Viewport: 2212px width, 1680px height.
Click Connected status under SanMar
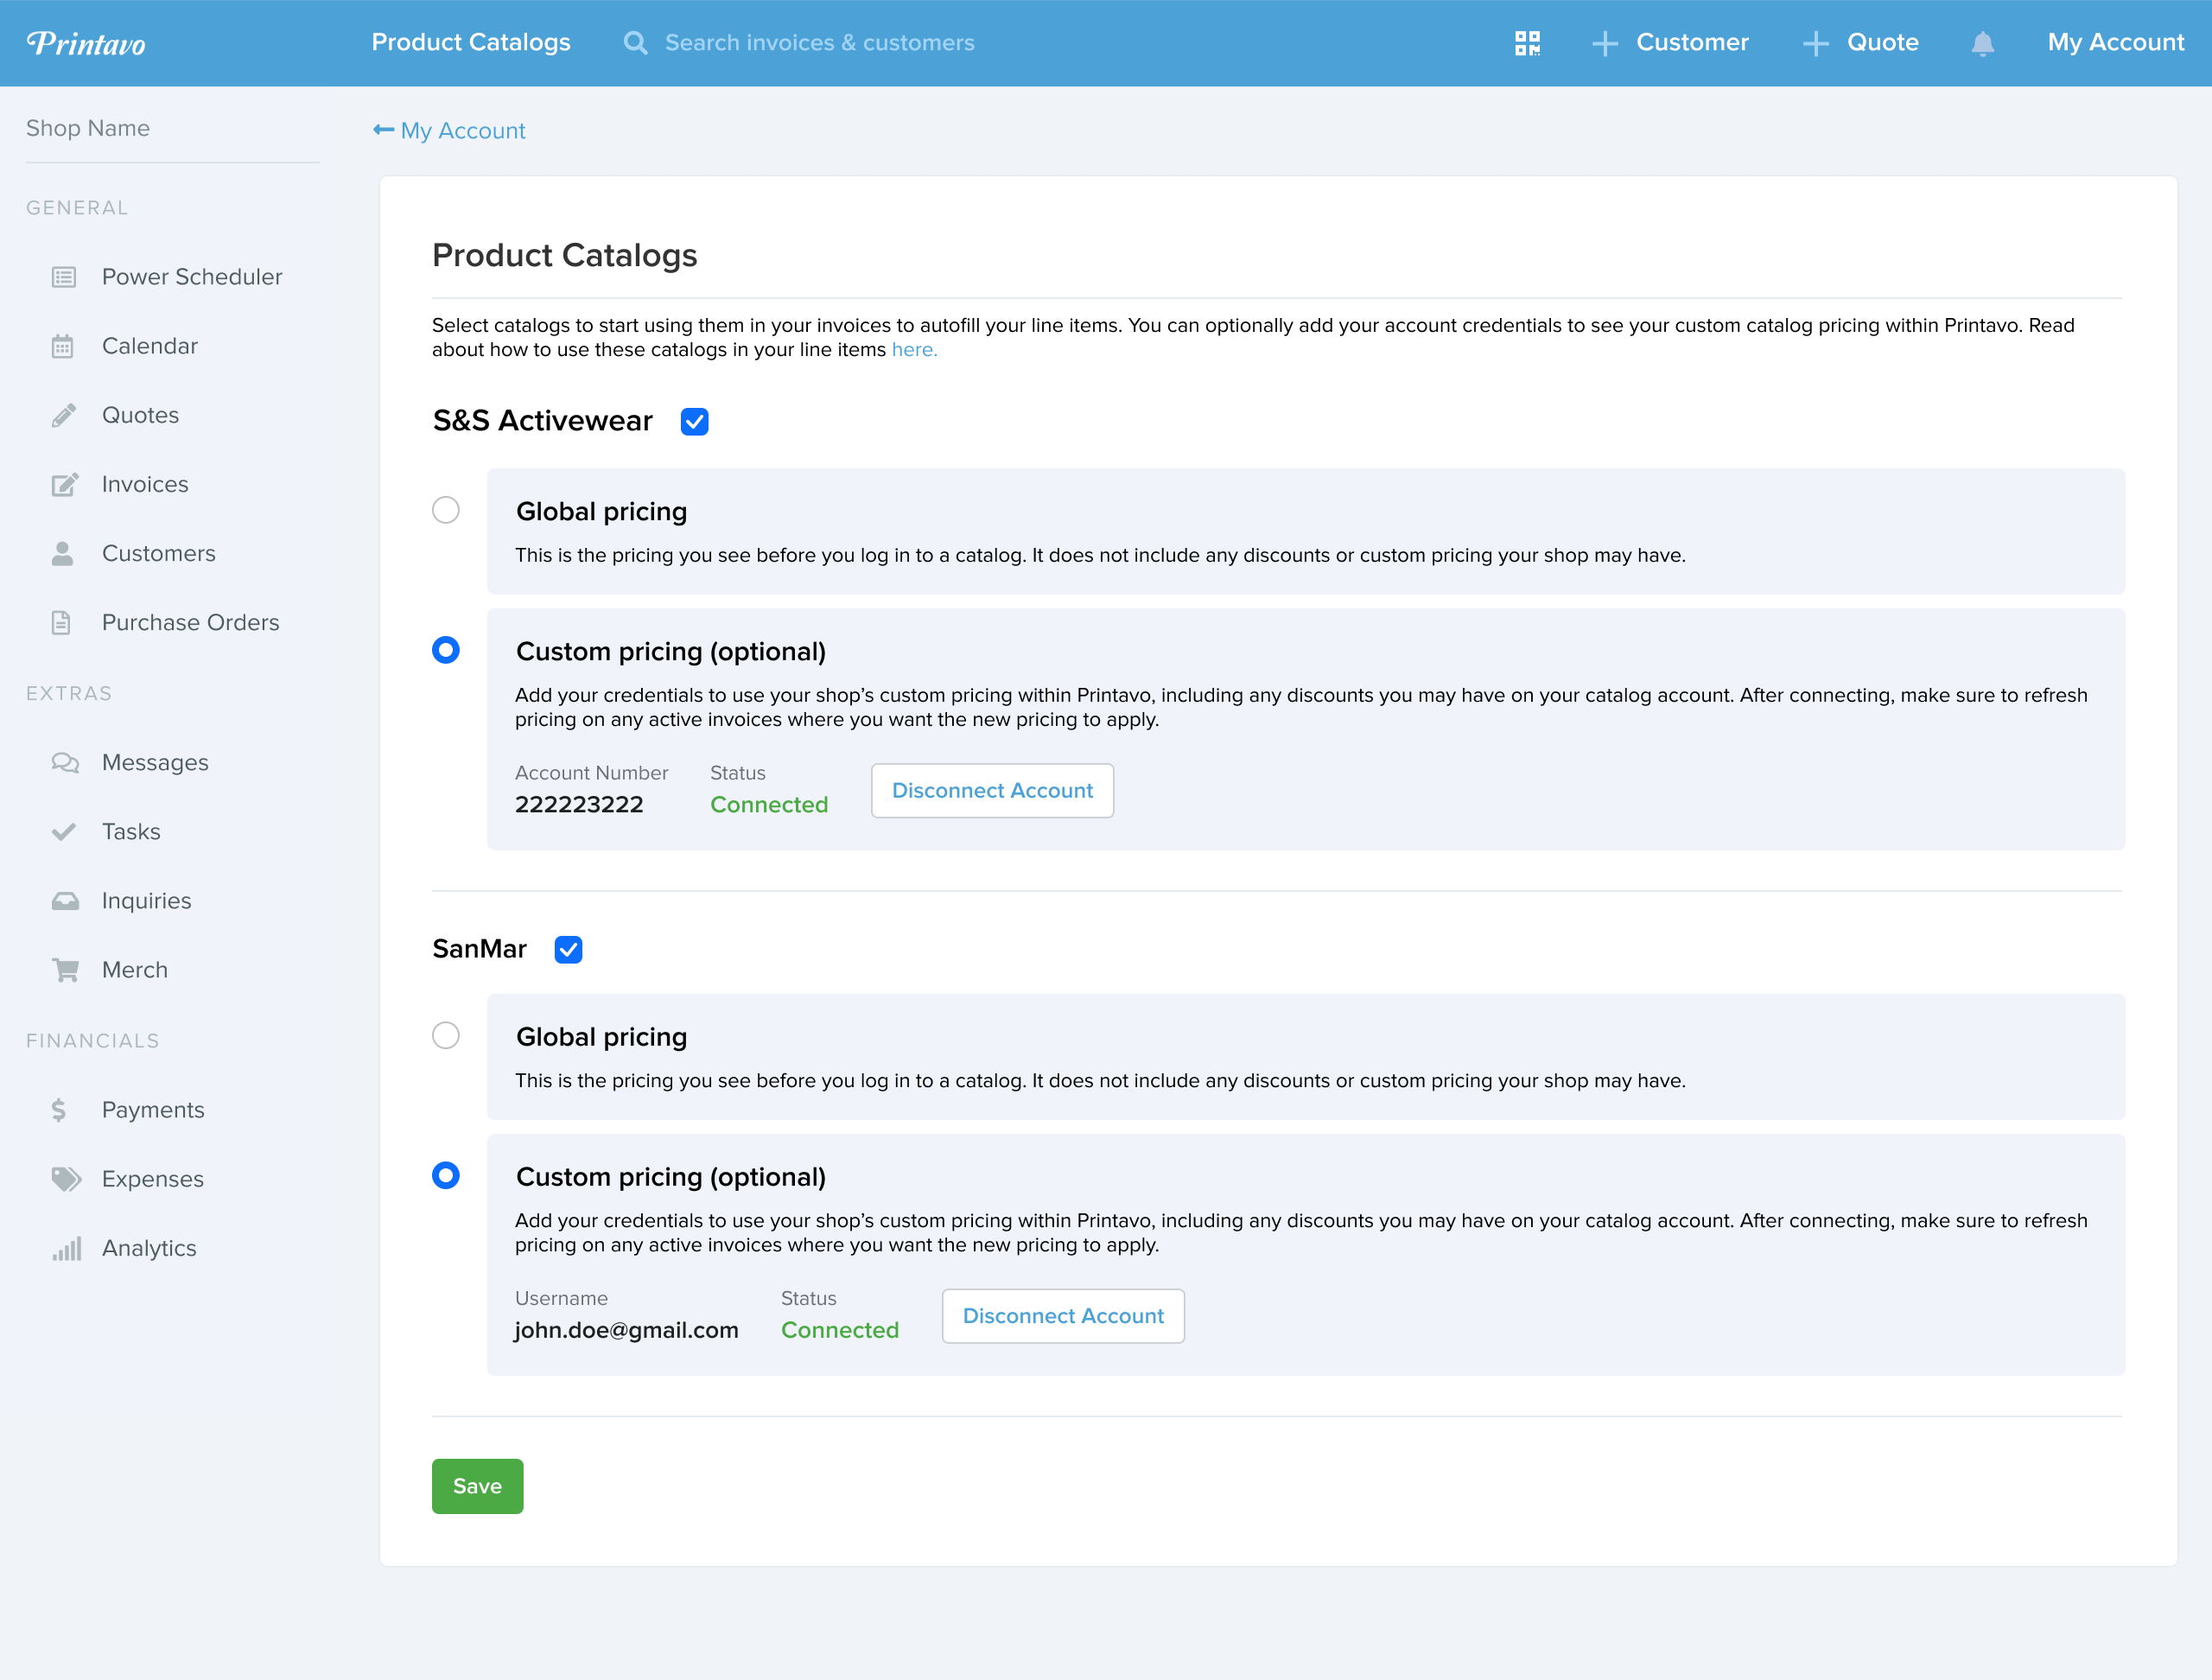pos(840,1331)
